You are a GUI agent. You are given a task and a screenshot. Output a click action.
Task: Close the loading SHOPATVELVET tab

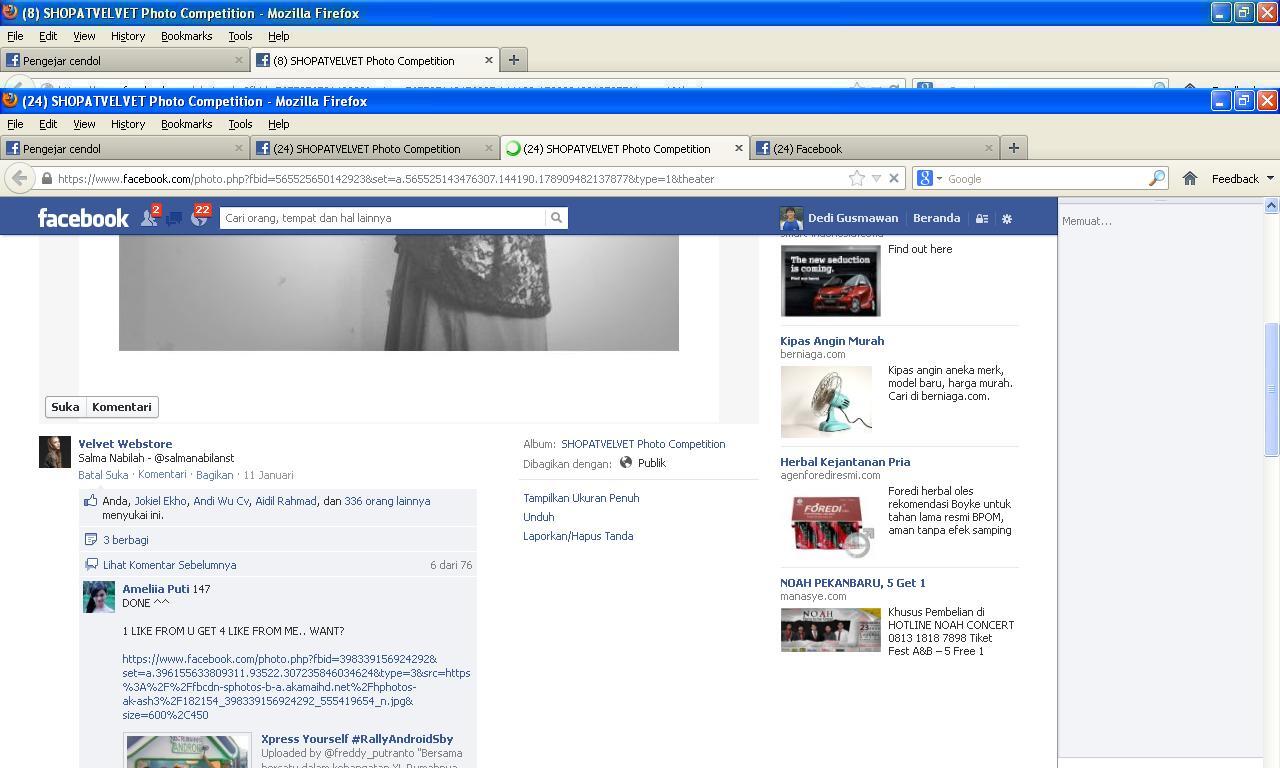coord(739,148)
